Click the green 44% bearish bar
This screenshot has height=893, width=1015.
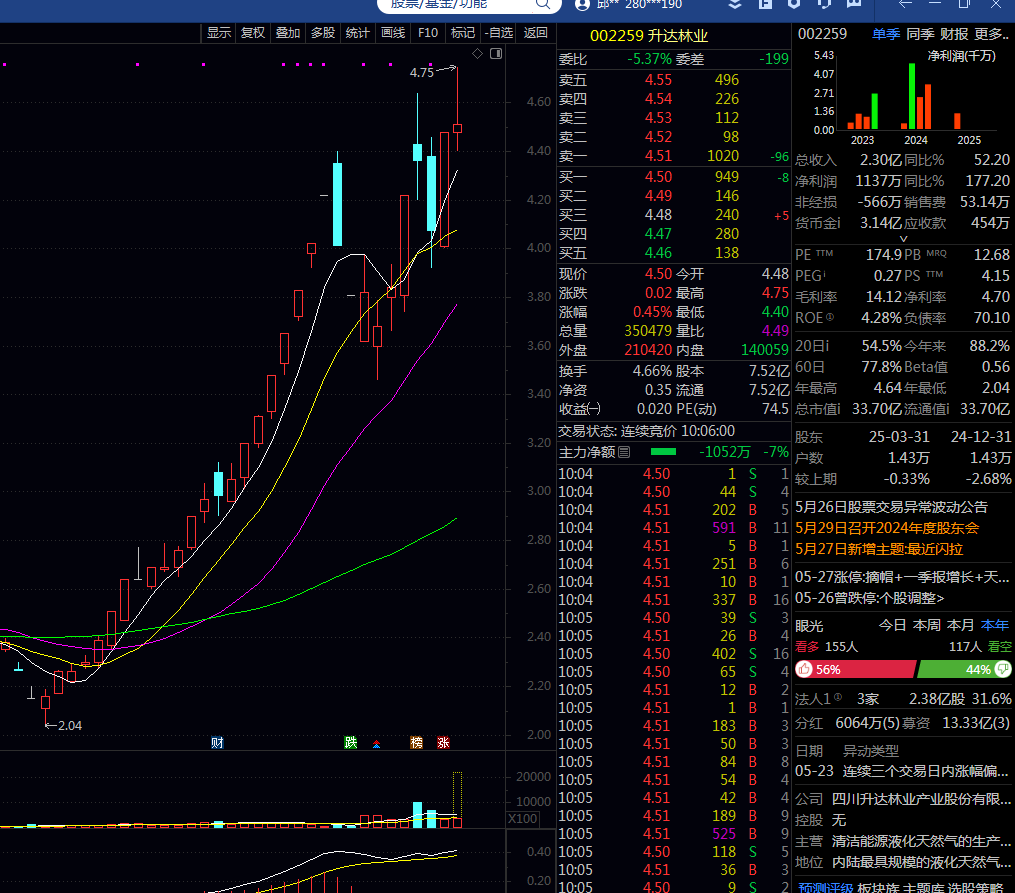pyautogui.click(x=965, y=669)
